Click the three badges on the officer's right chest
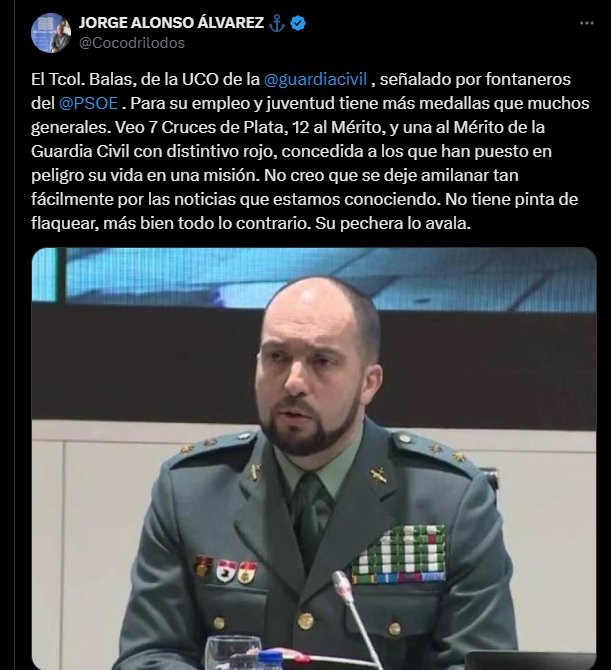611x670 pixels. click(x=225, y=569)
